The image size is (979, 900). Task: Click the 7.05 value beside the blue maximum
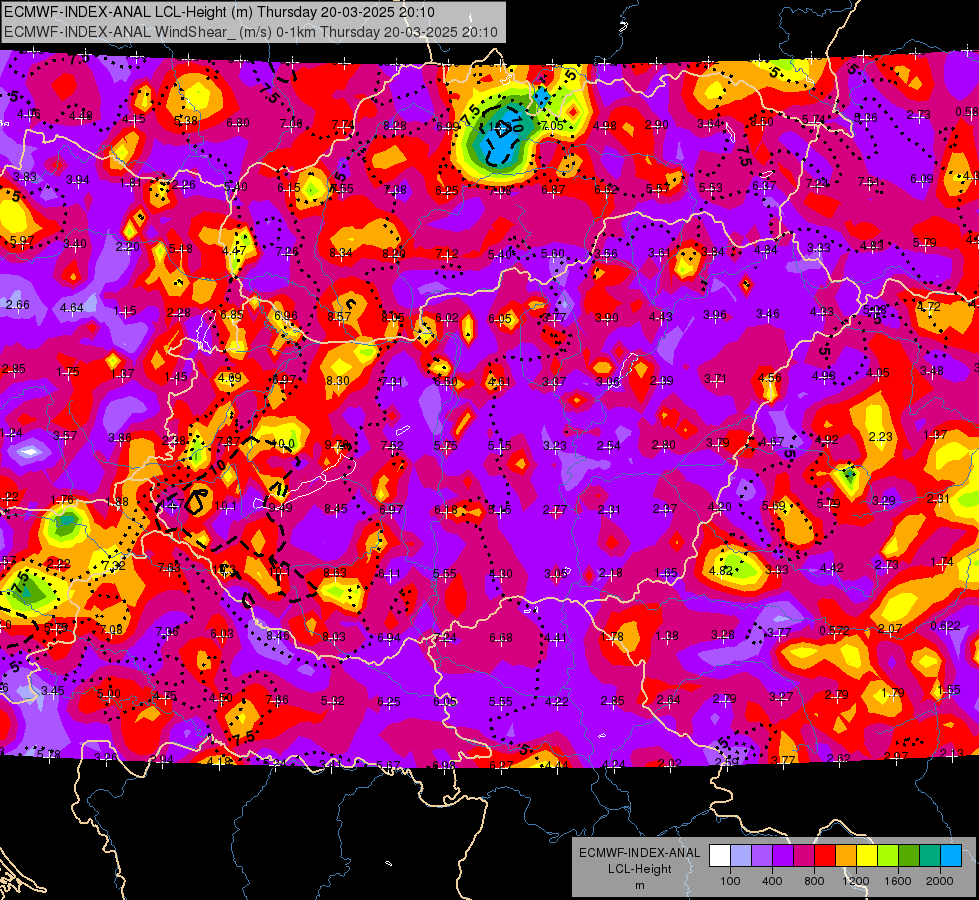552,126
